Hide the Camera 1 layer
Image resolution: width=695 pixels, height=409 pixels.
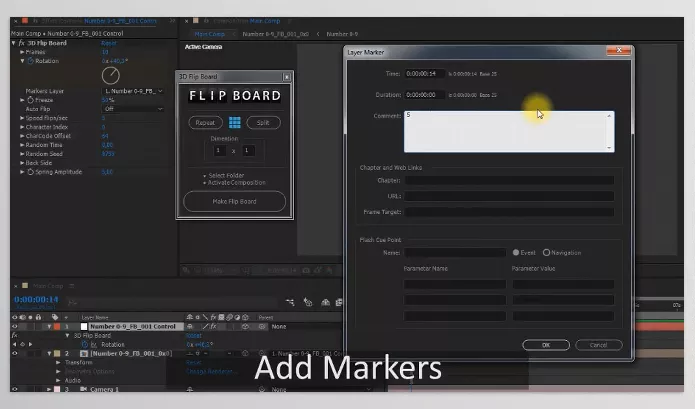15,389
